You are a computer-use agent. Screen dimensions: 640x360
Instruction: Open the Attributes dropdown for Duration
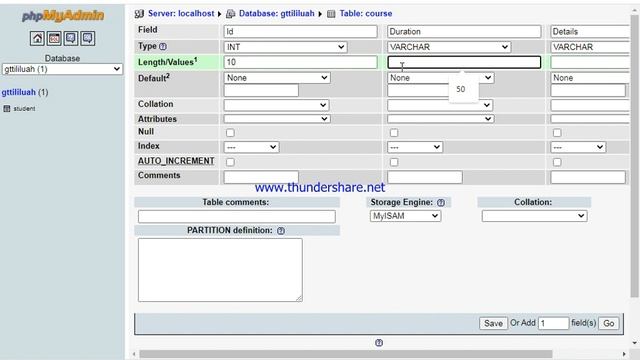[x=440, y=119]
